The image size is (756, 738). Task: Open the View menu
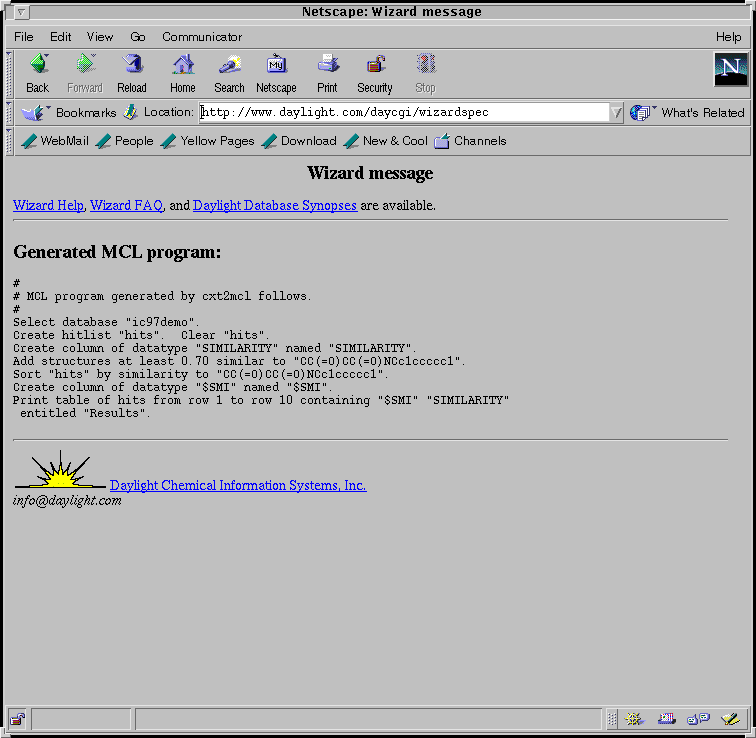(x=100, y=37)
